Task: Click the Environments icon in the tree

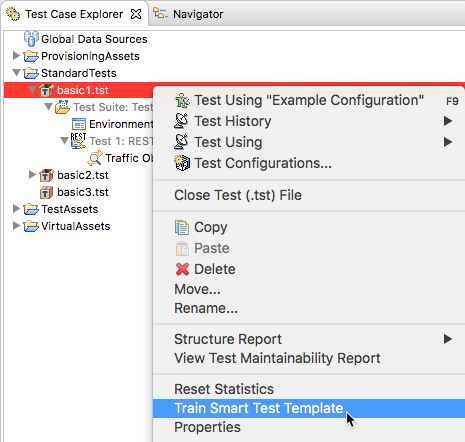Action: tap(79, 124)
